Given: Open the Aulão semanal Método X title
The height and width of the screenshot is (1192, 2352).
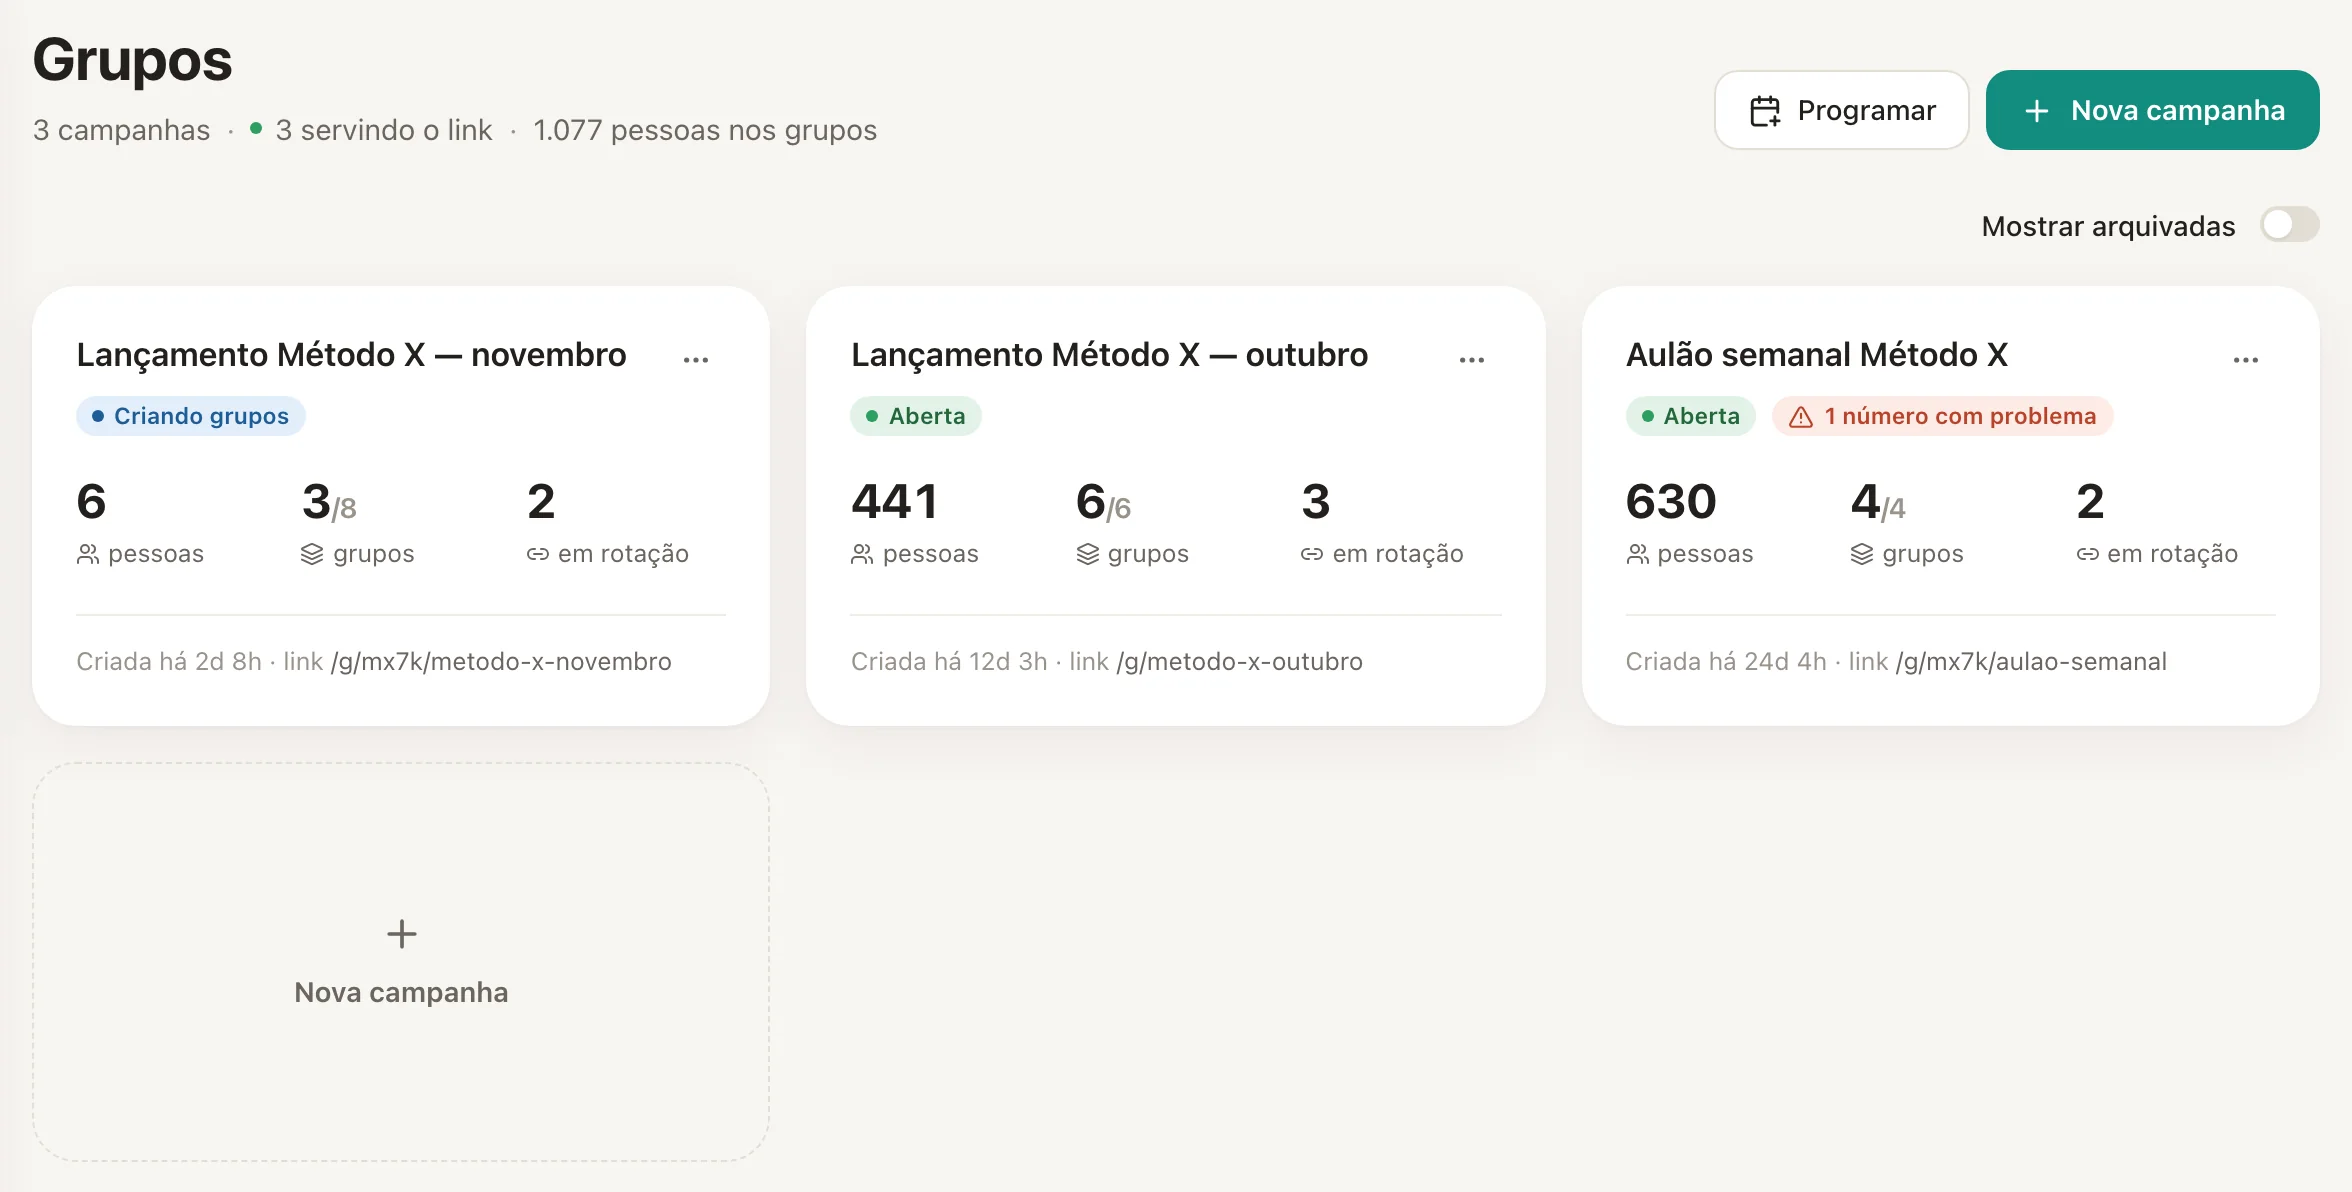Looking at the screenshot, I should coord(1817,355).
